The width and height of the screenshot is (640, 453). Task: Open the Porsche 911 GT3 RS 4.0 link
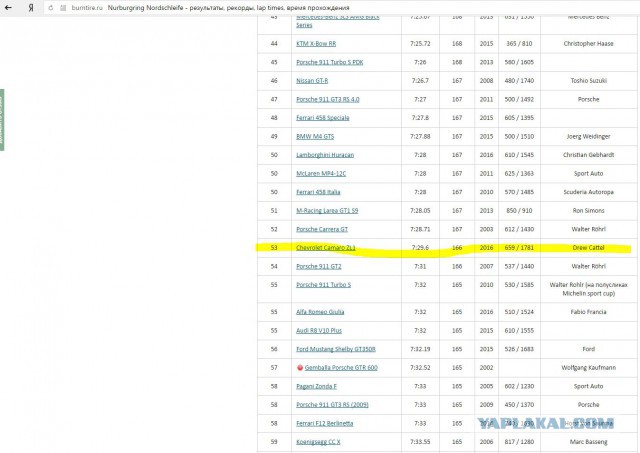click(328, 100)
